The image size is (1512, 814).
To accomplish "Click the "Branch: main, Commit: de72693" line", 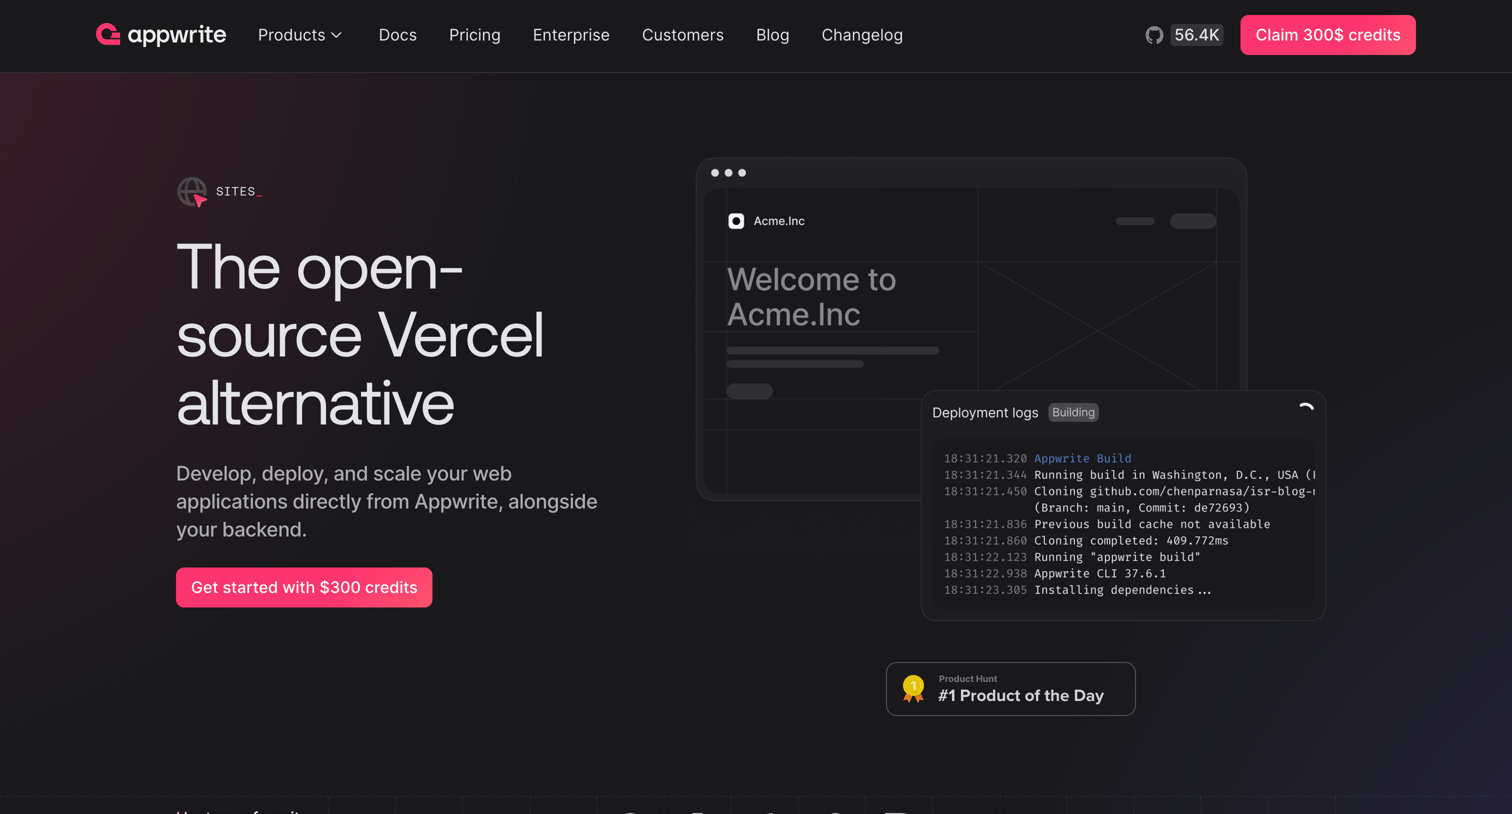I will click(x=1142, y=508).
